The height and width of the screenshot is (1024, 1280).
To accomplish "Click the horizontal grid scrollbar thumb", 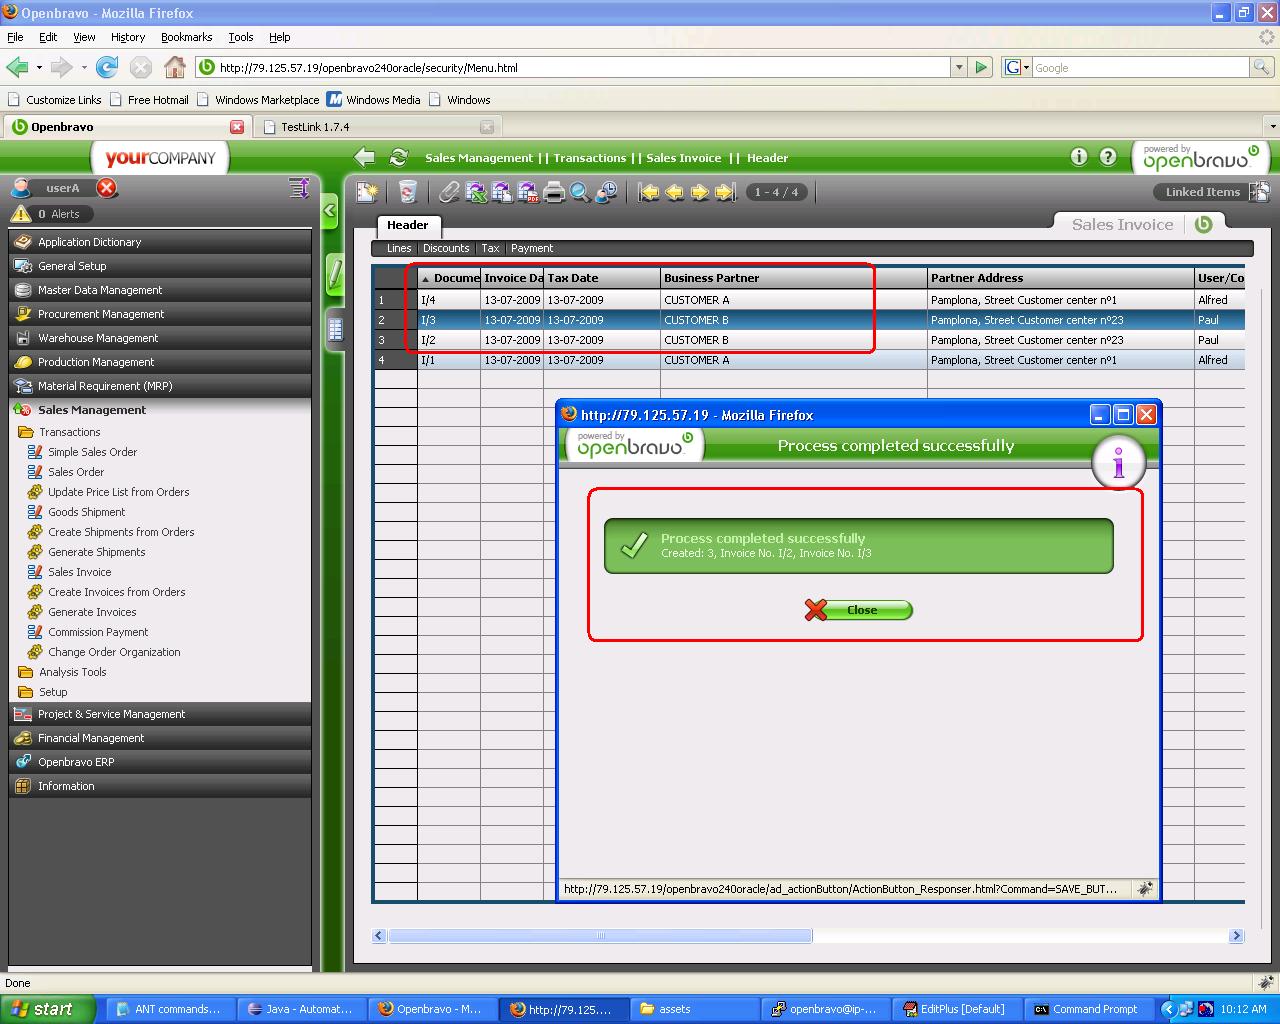I will coord(600,936).
